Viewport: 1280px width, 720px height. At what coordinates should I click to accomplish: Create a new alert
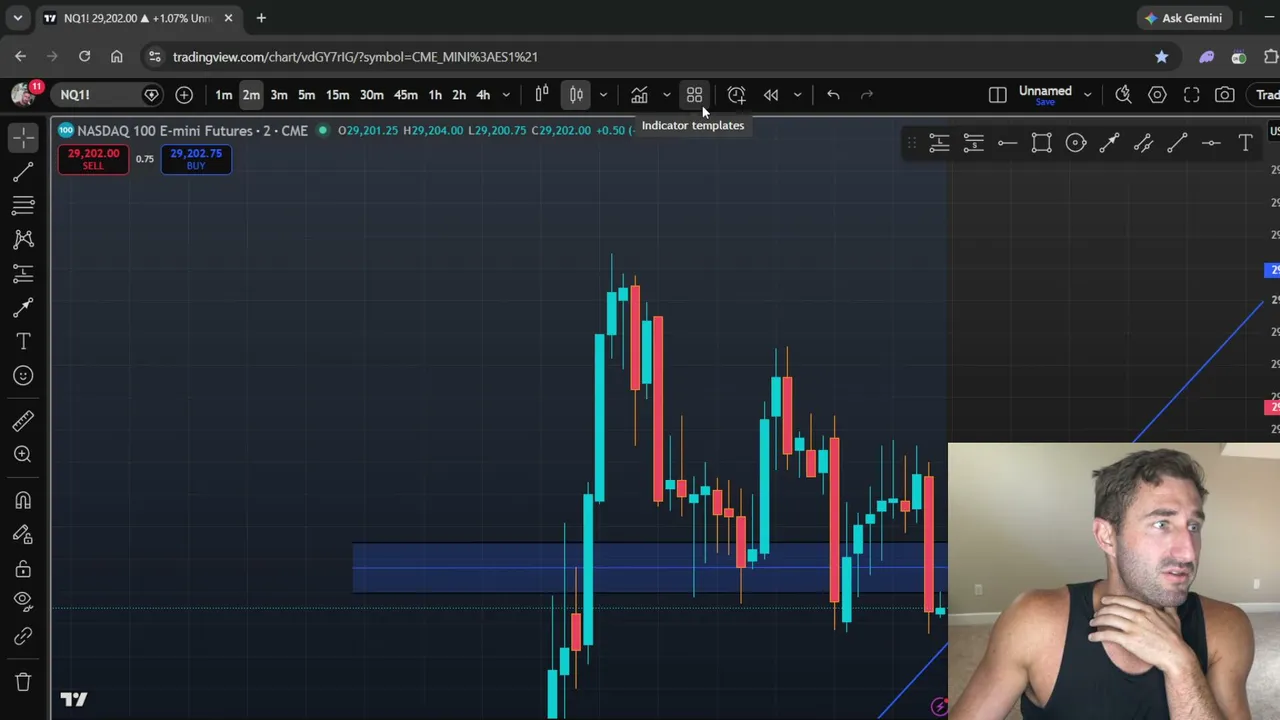[x=736, y=95]
